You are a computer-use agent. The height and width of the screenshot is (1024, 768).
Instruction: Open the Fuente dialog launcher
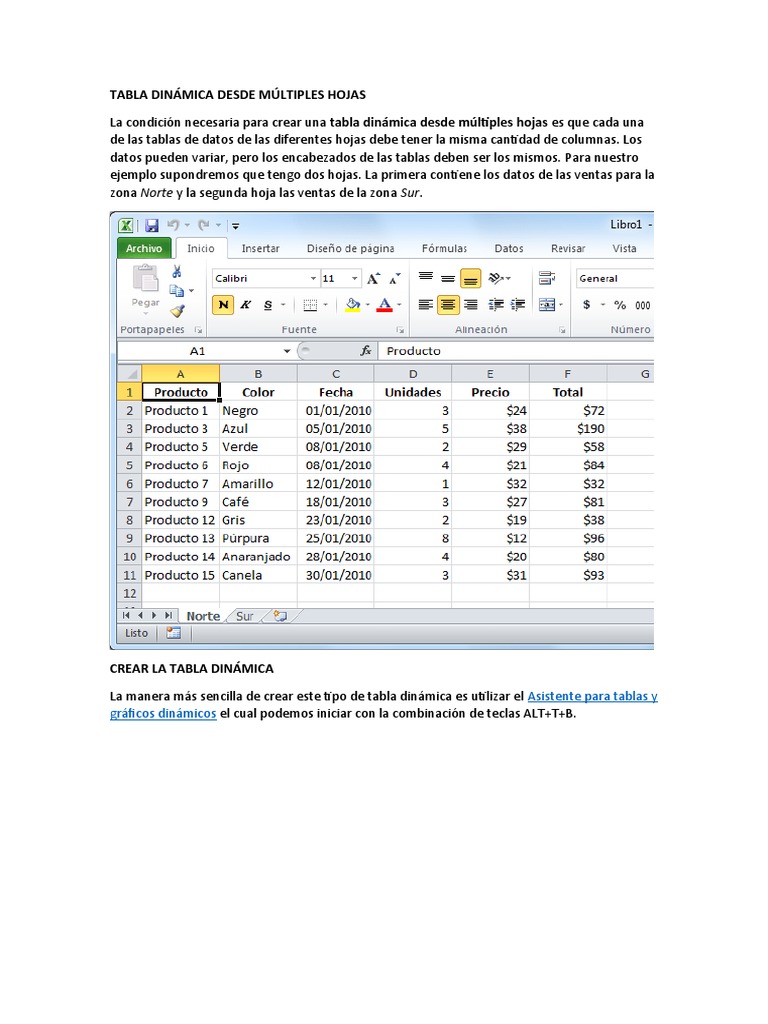400,330
